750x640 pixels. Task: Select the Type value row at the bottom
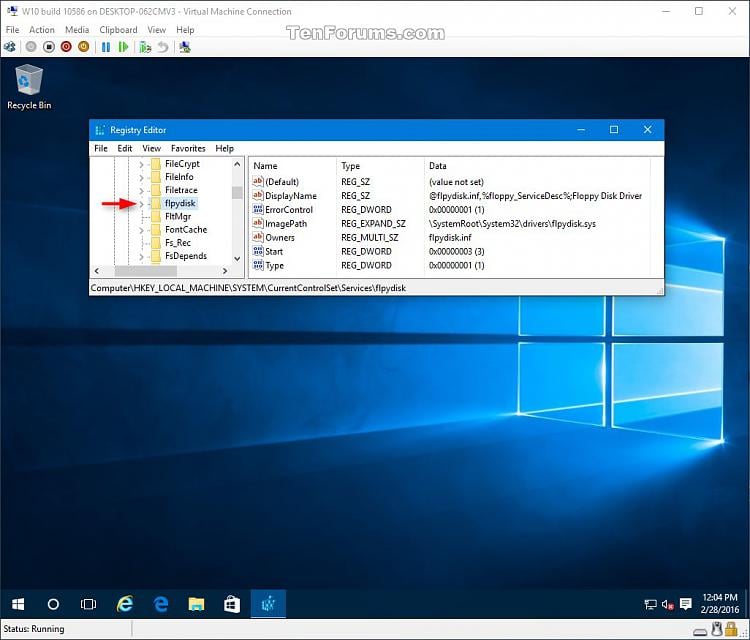[x=275, y=265]
